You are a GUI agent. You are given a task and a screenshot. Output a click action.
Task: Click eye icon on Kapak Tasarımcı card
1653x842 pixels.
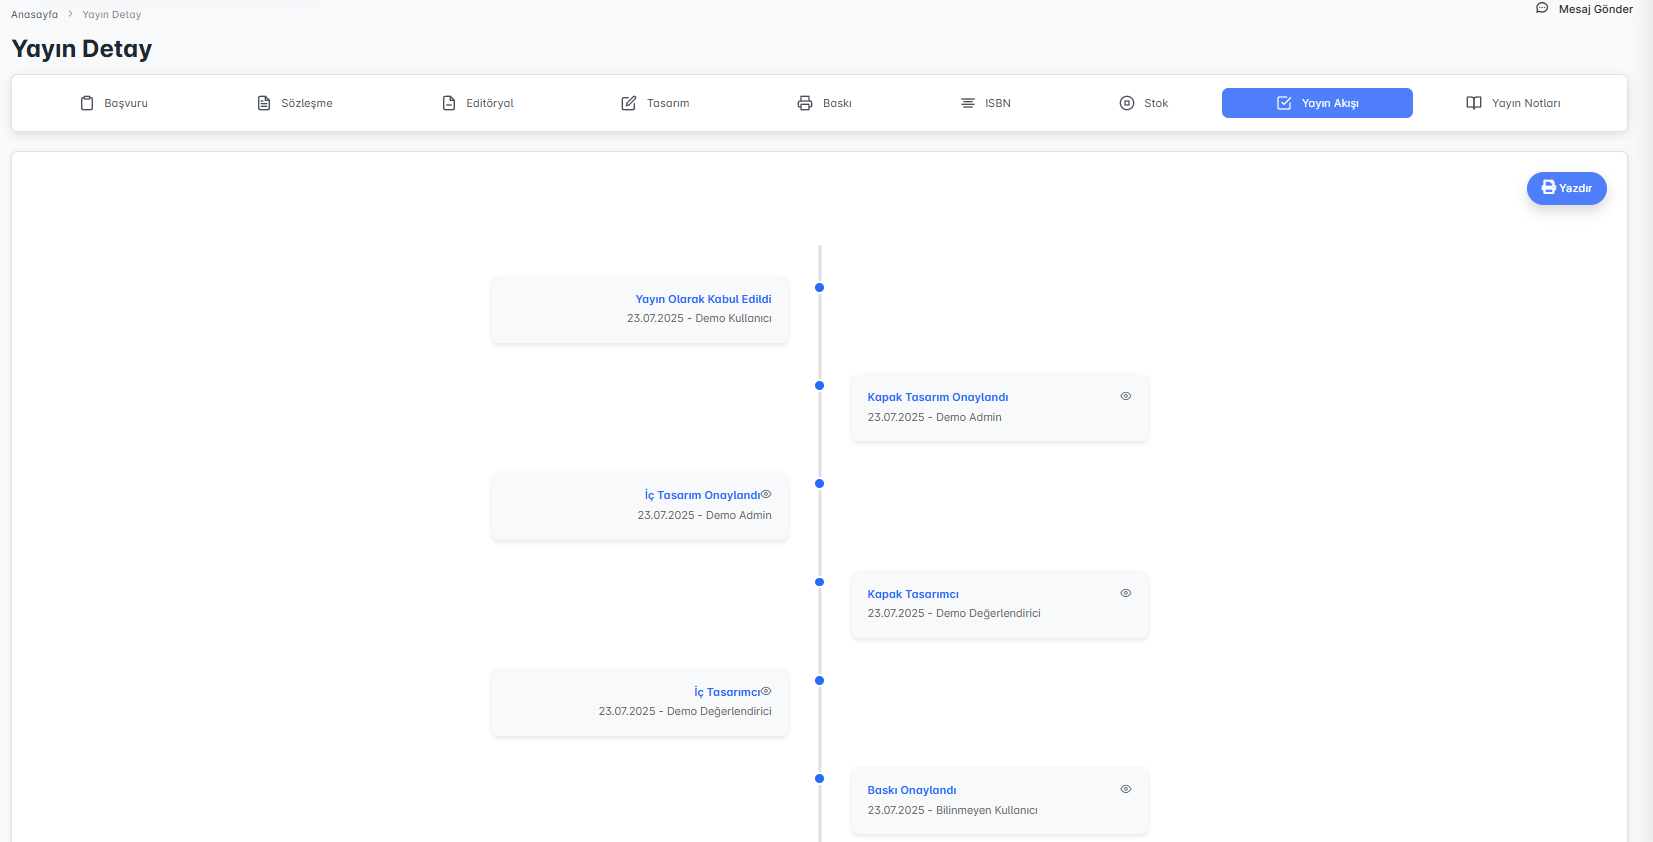tap(1126, 593)
